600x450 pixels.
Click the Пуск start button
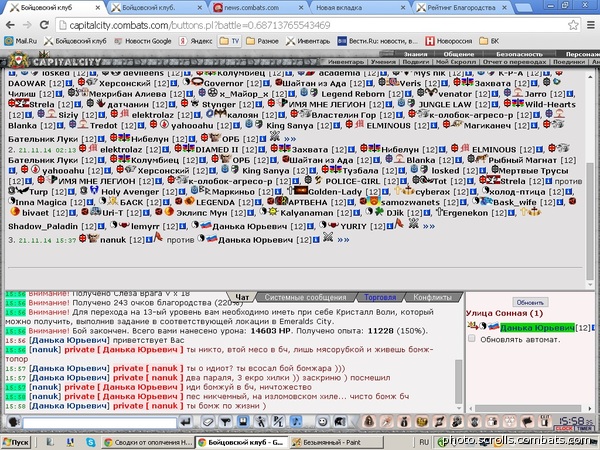(16, 442)
